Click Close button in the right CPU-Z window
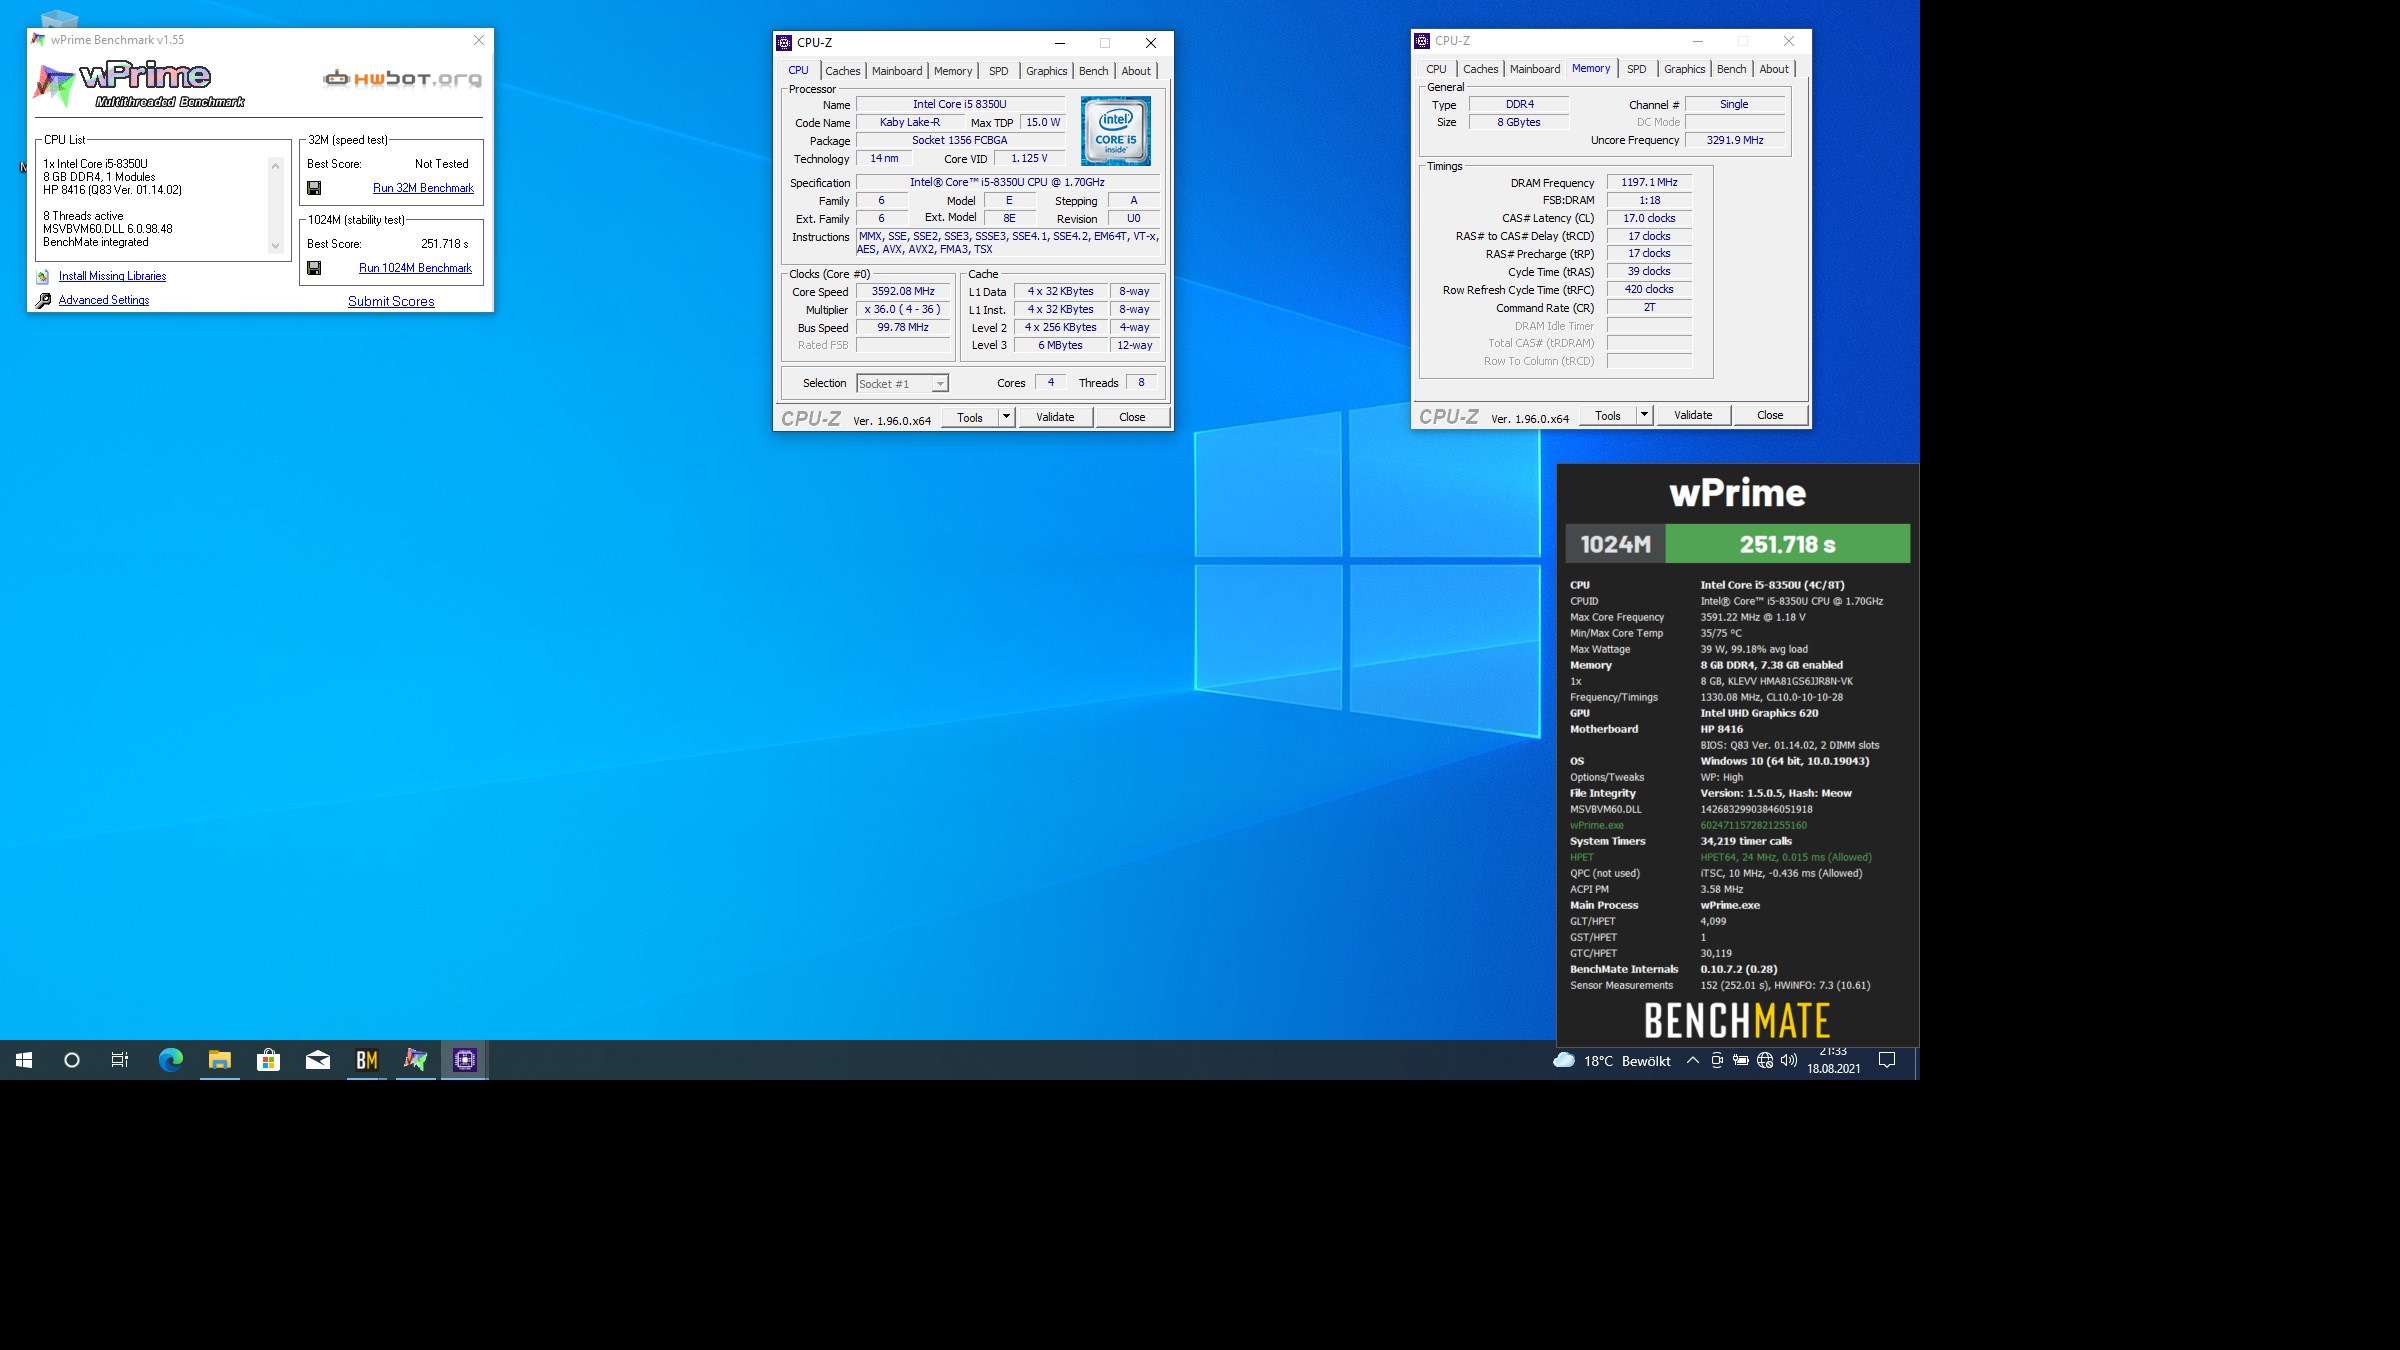Image resolution: width=2400 pixels, height=1350 pixels. (1770, 415)
